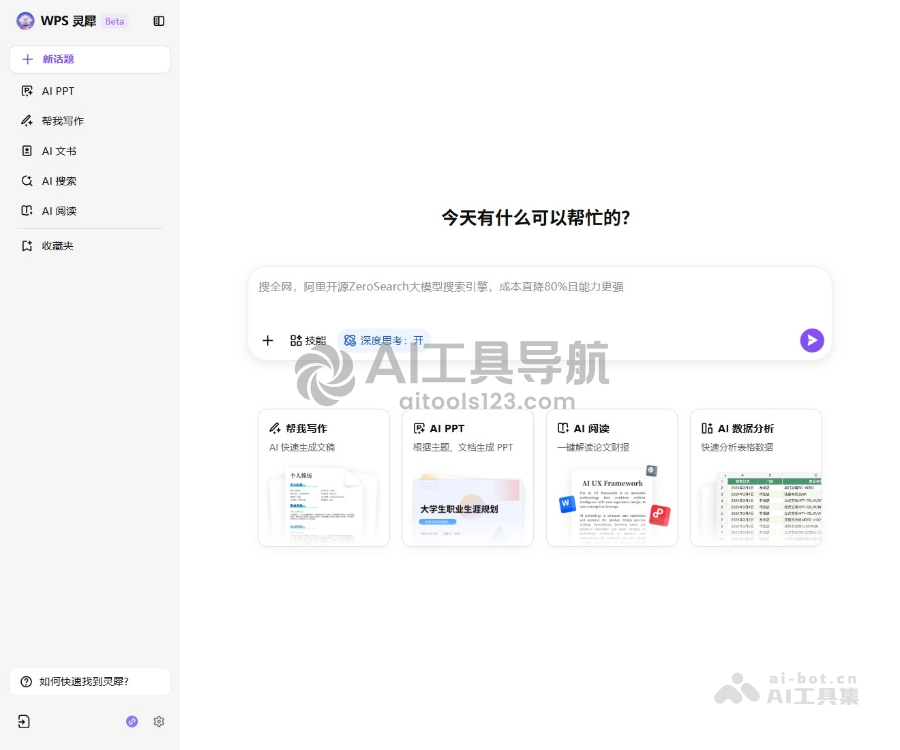Click the text 一键解读论文财报
Viewport: 900px width, 750px height.
click(593, 447)
